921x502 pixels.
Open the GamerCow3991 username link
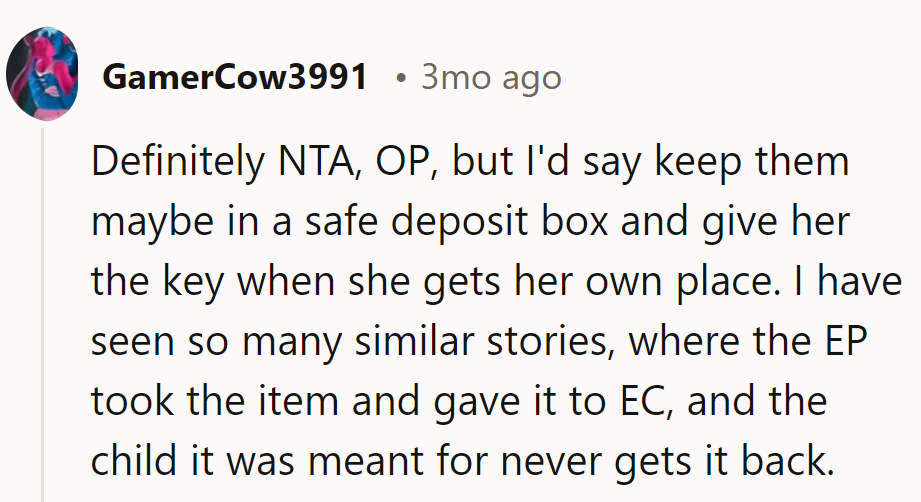click(x=234, y=77)
